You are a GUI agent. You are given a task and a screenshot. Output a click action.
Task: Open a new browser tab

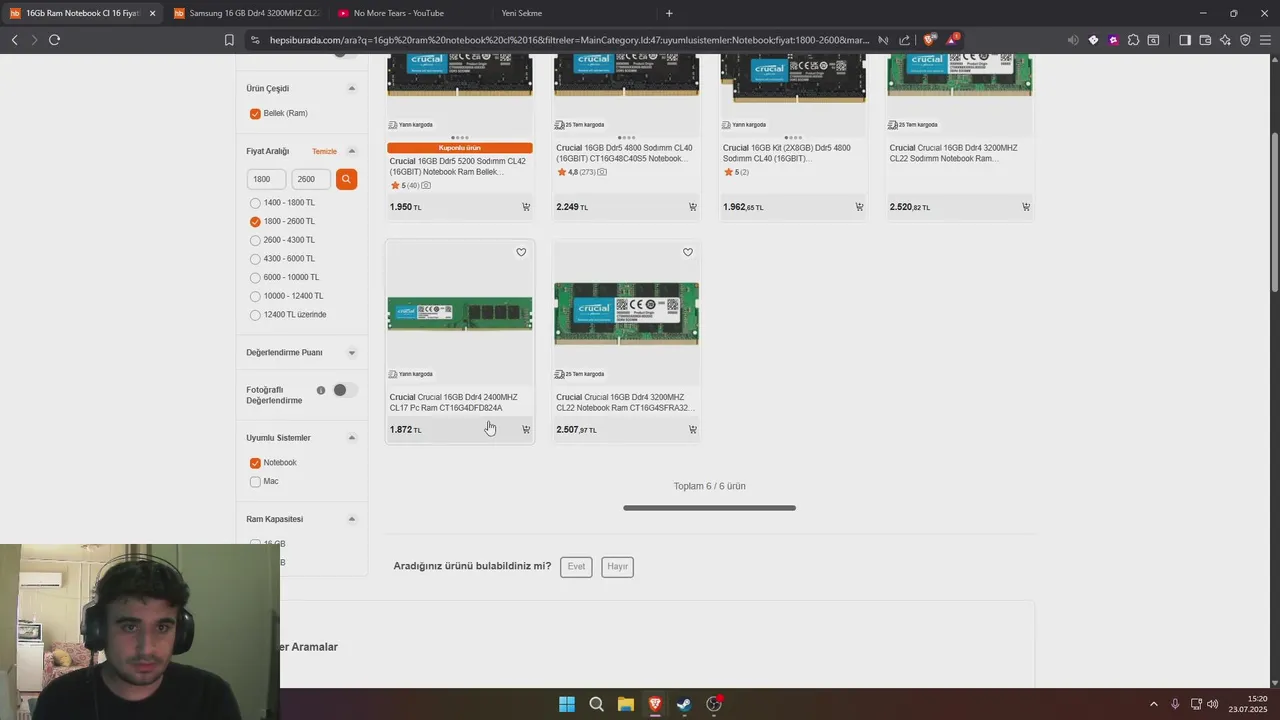(669, 13)
